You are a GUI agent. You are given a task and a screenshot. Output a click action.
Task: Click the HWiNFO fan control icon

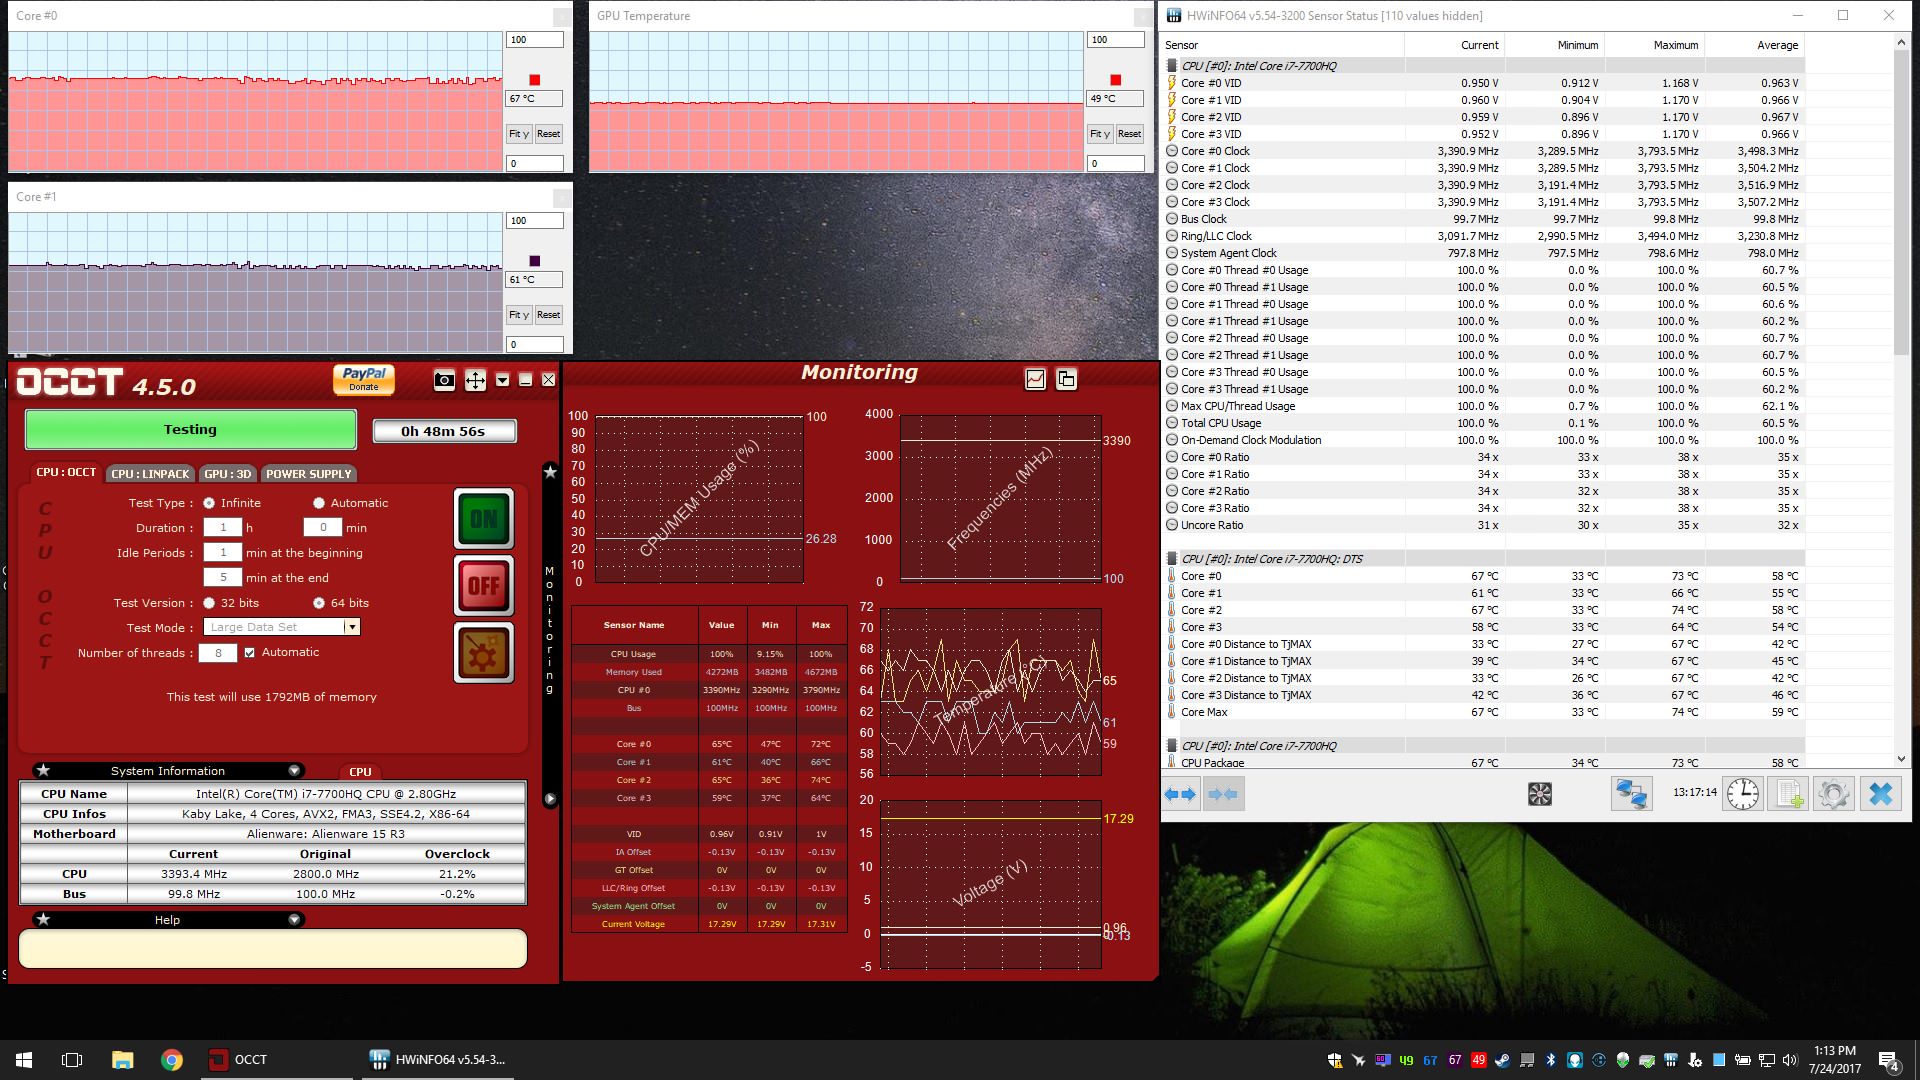coord(1540,794)
